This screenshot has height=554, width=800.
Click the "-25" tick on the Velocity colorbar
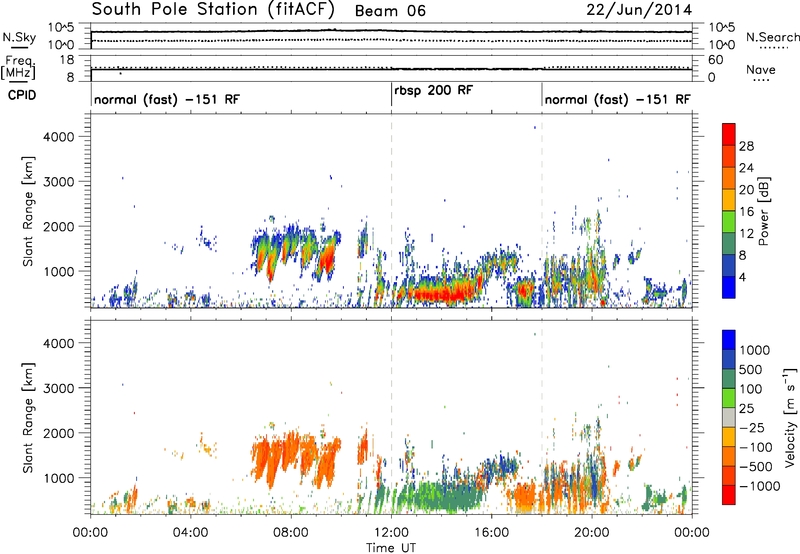click(x=752, y=428)
